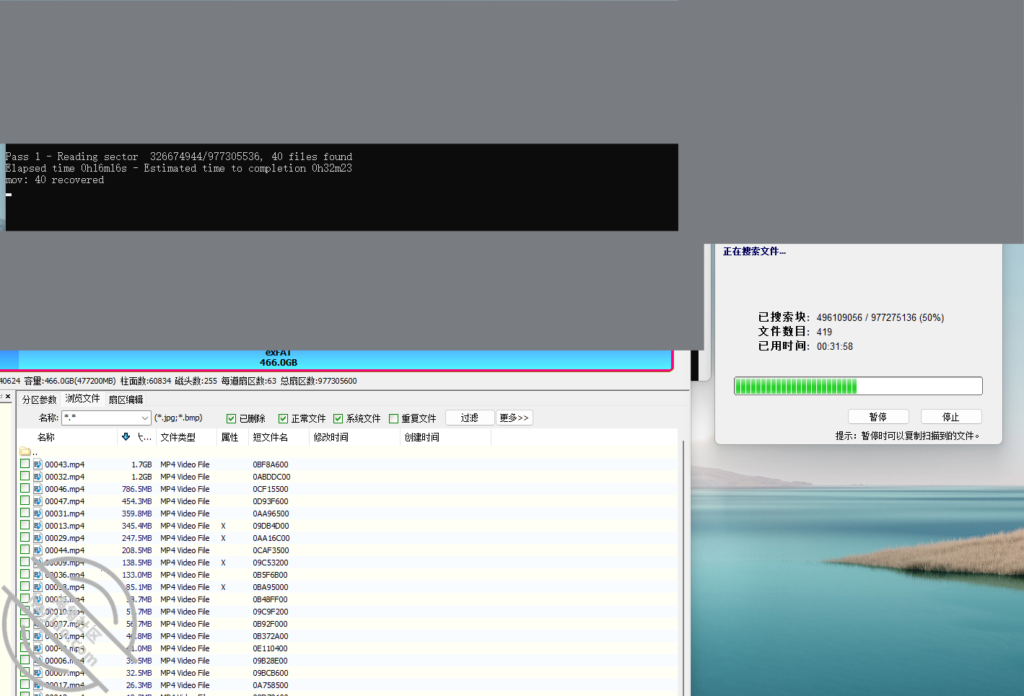Image resolution: width=1024 pixels, height=696 pixels.
Task: Open the 扇区编辑 tab
Action: click(x=126, y=399)
